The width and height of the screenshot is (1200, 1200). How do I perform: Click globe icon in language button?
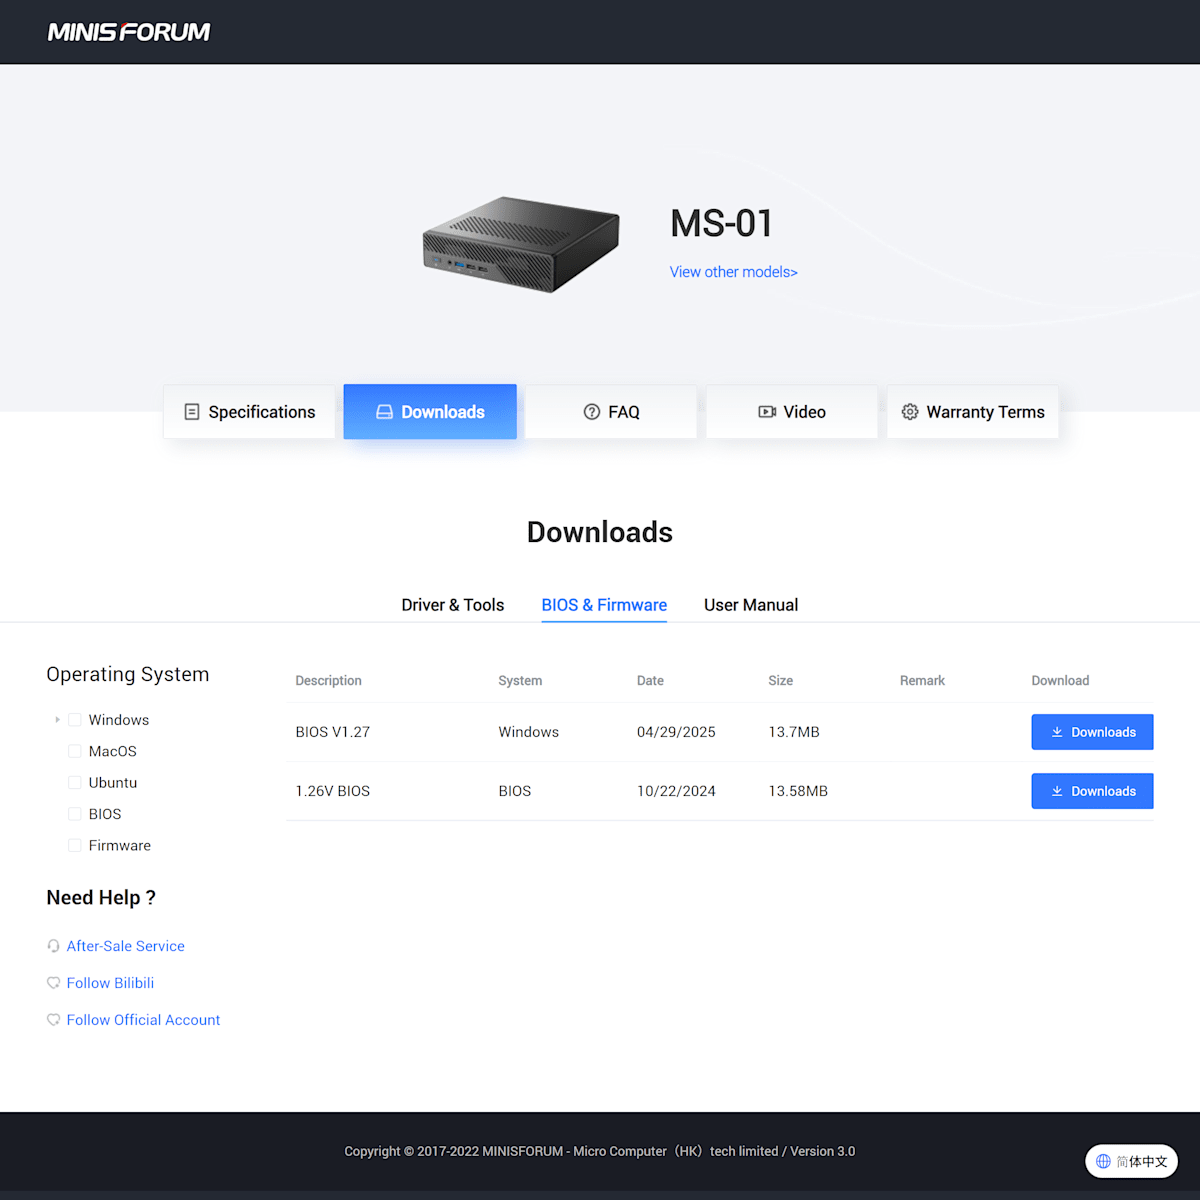[x=1103, y=1161]
